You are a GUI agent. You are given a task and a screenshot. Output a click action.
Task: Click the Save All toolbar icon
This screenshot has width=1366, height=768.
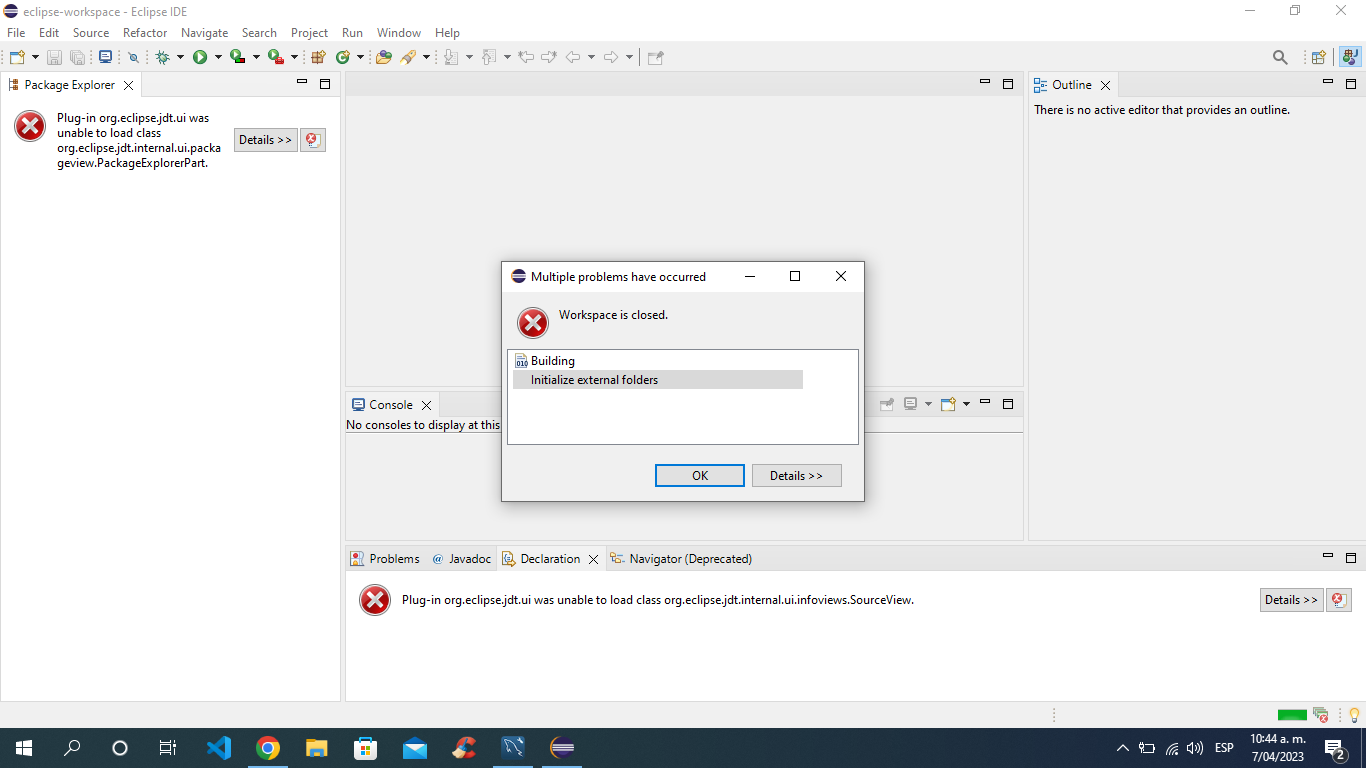(x=77, y=57)
